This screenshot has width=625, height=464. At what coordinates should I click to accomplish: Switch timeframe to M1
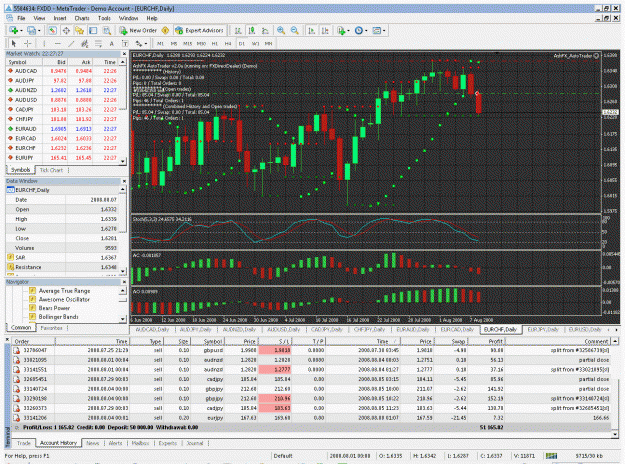tap(160, 43)
